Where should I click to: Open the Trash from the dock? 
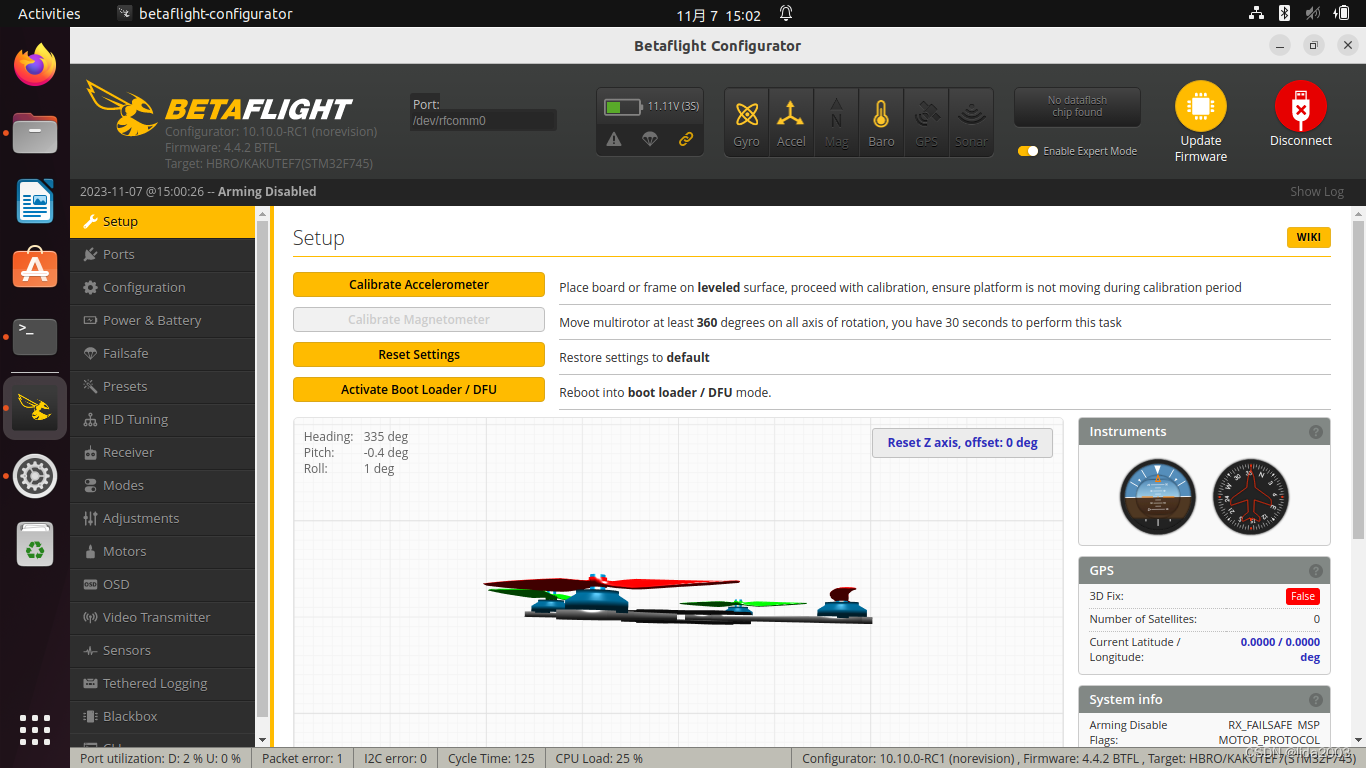tap(35, 545)
